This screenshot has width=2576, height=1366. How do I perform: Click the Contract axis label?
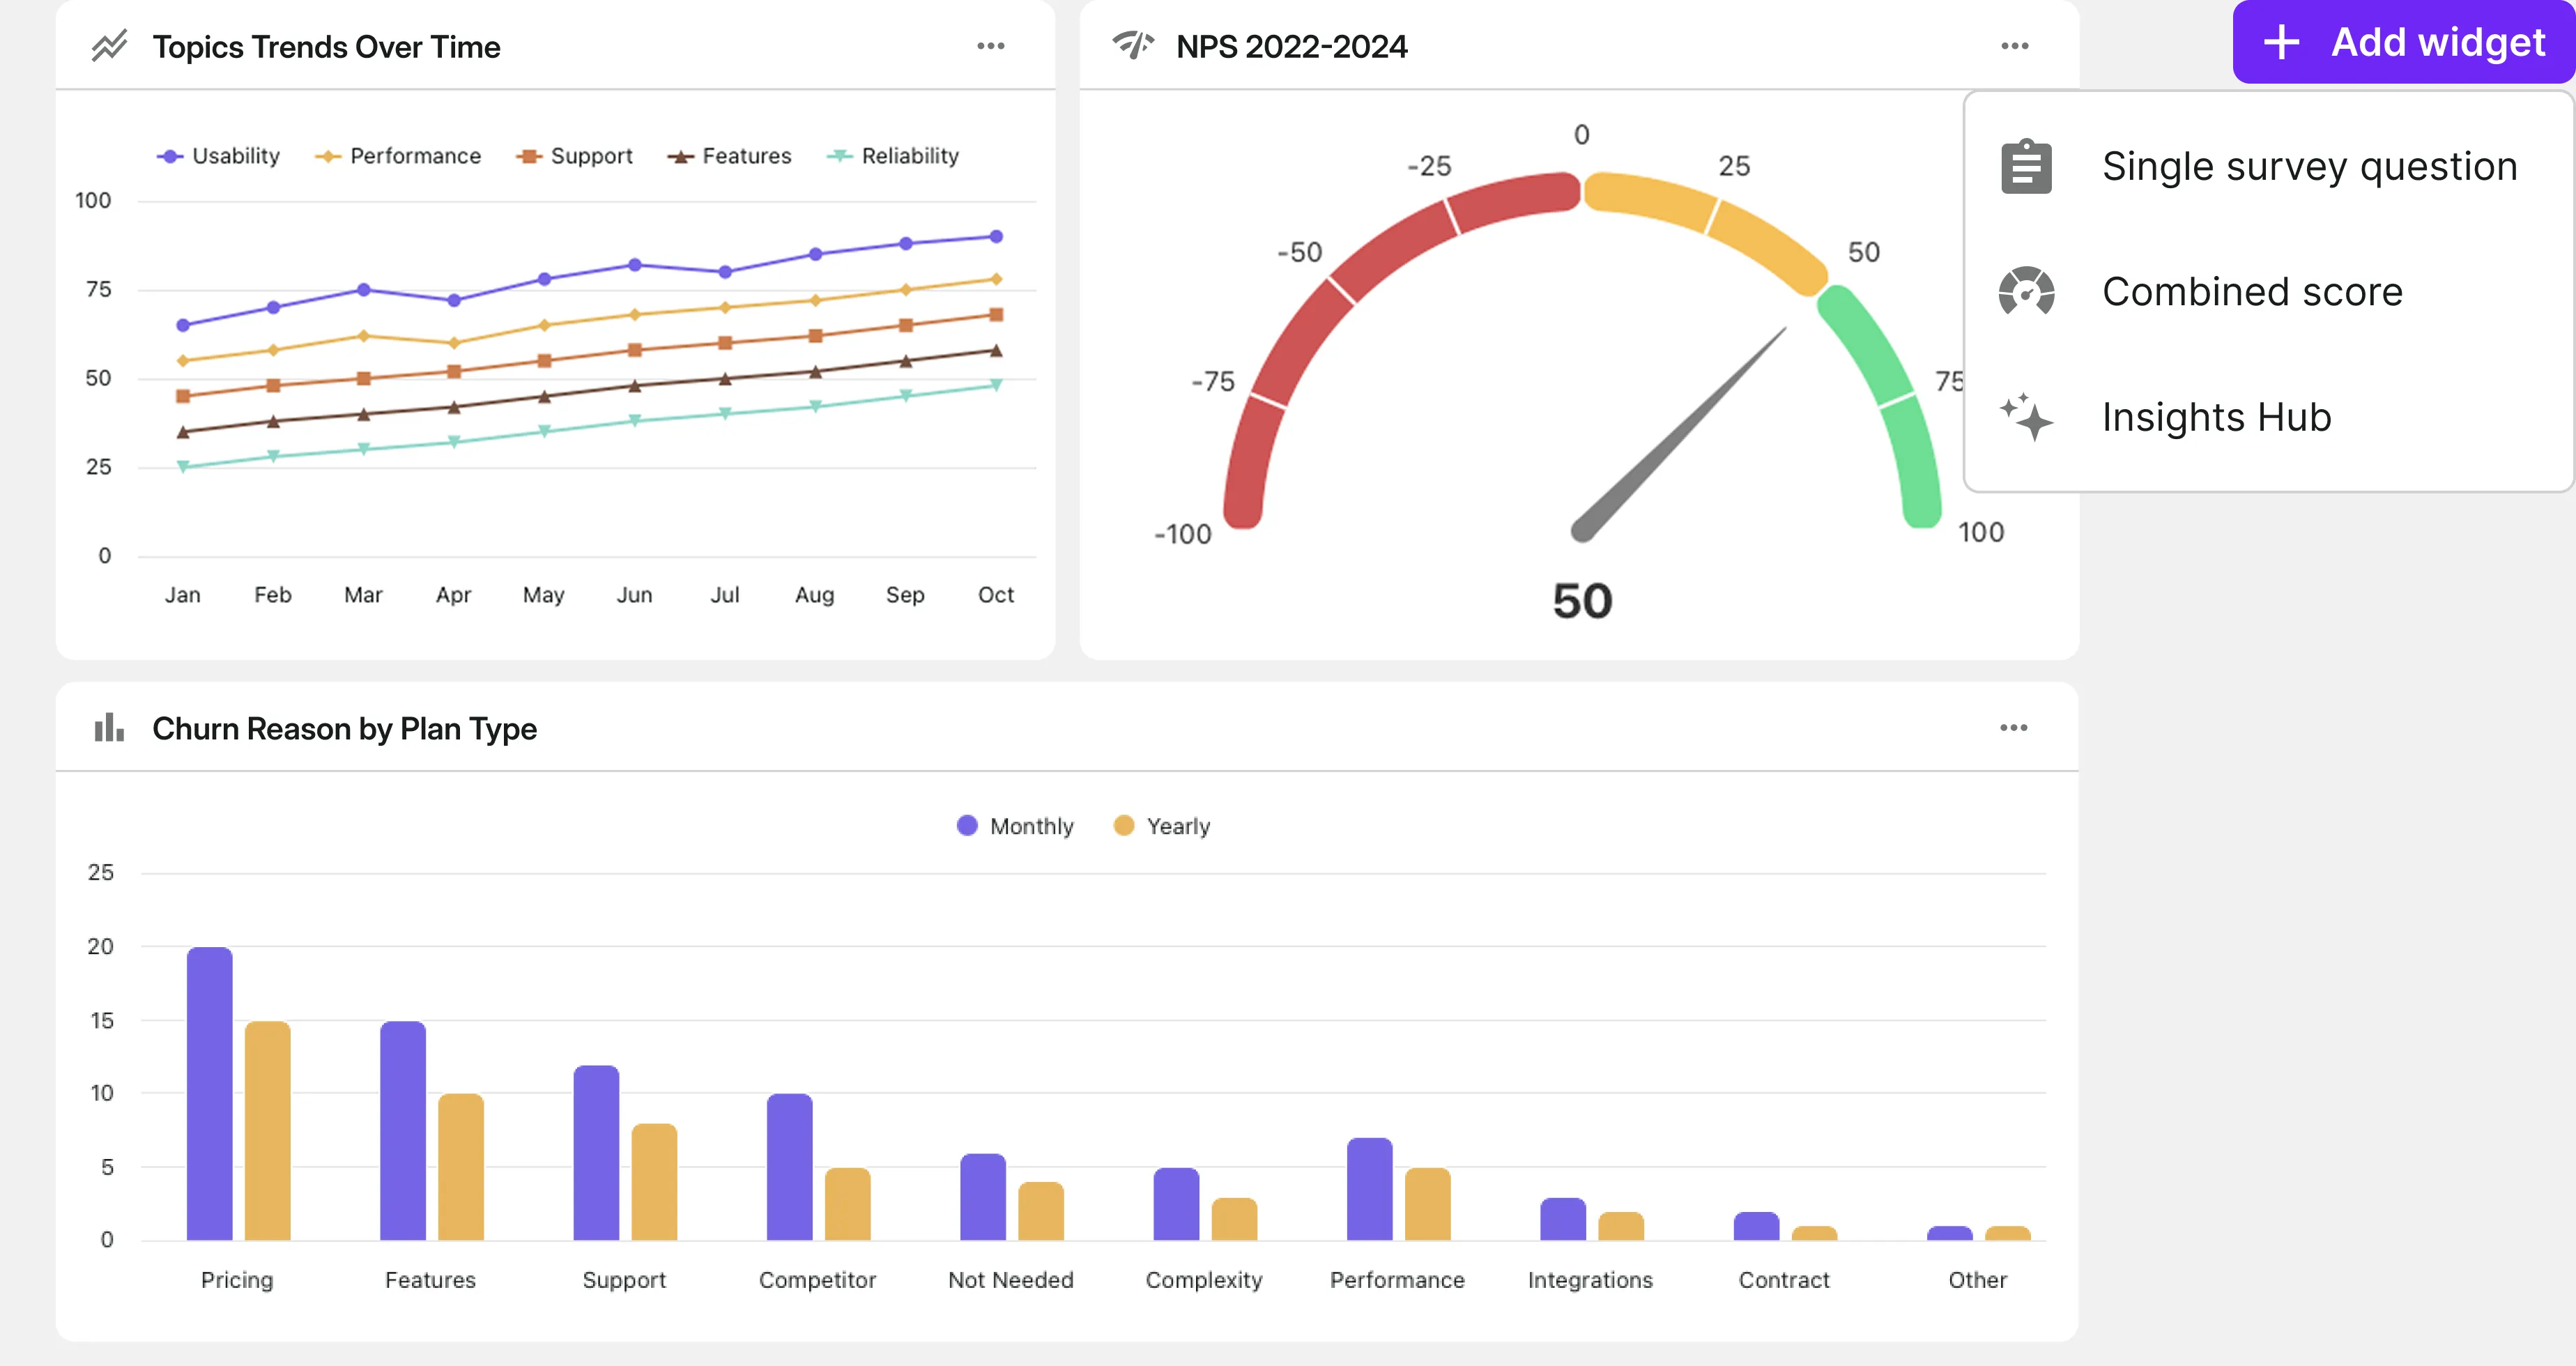coord(1784,1280)
